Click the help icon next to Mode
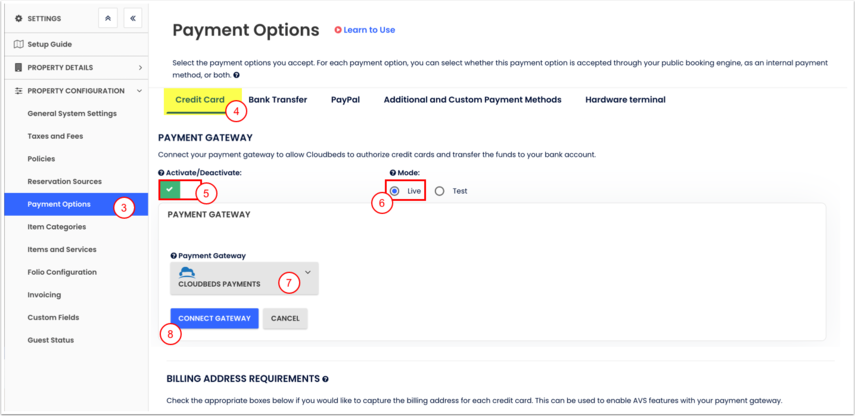 point(392,173)
